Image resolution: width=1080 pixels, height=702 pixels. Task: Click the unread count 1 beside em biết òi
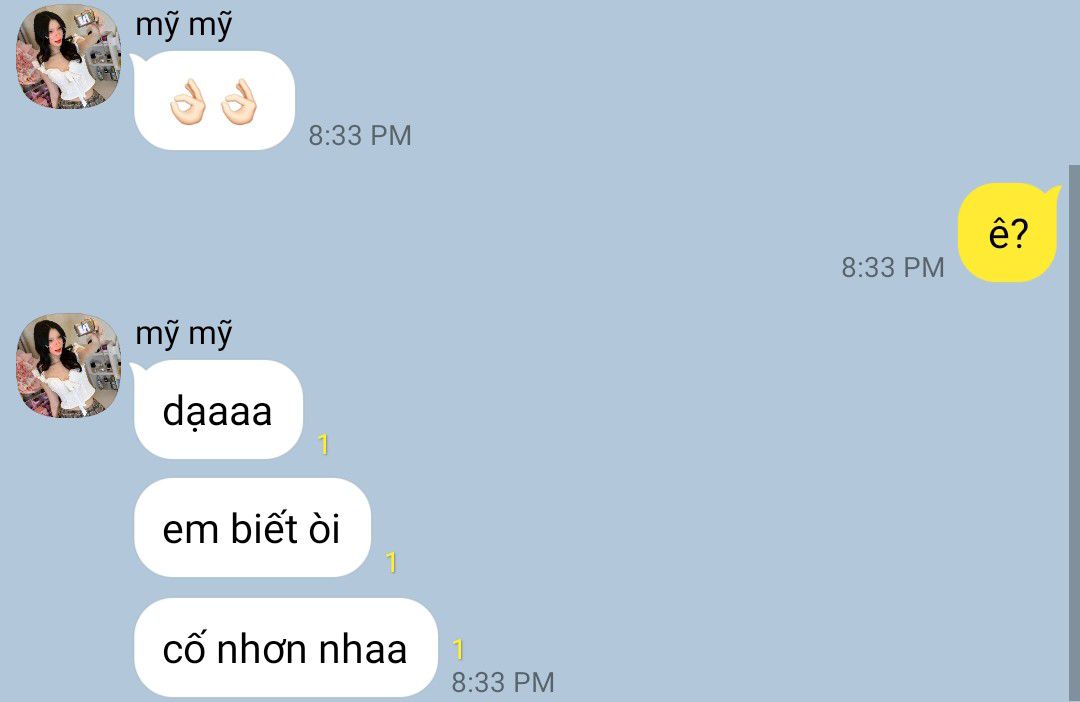(391, 563)
